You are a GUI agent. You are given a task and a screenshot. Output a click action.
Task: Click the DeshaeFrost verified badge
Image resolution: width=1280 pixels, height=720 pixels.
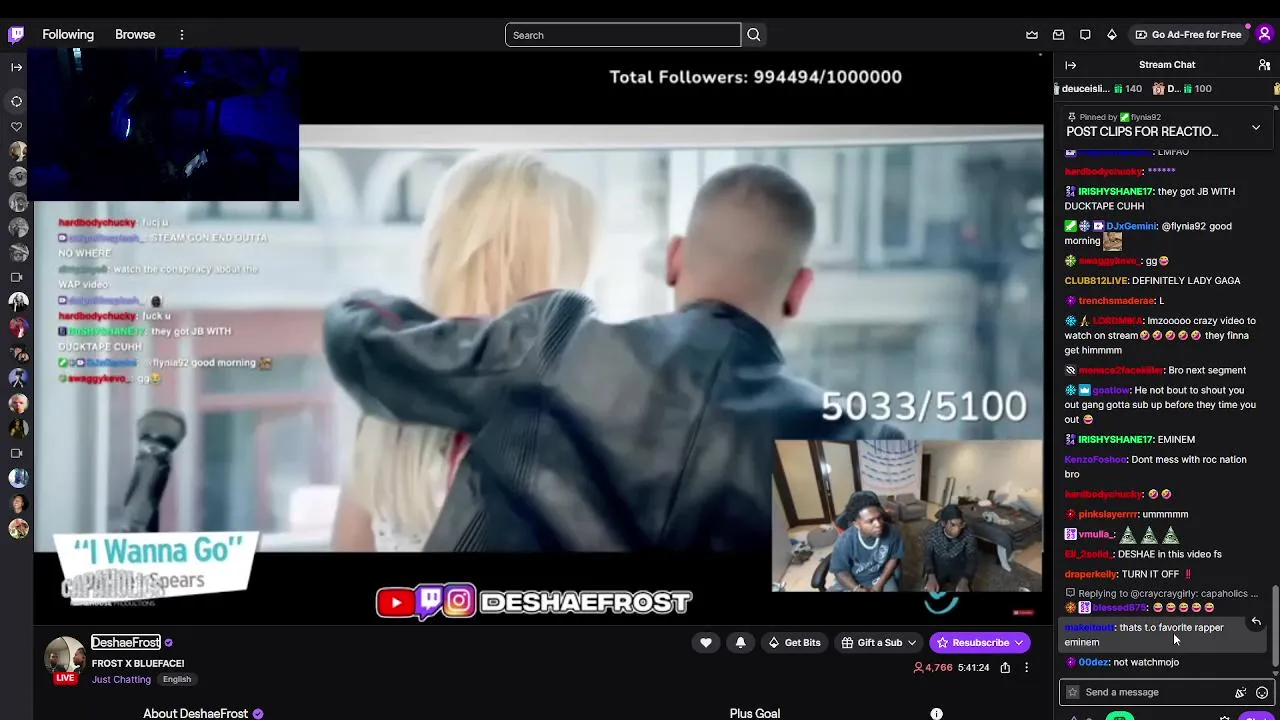(168, 643)
